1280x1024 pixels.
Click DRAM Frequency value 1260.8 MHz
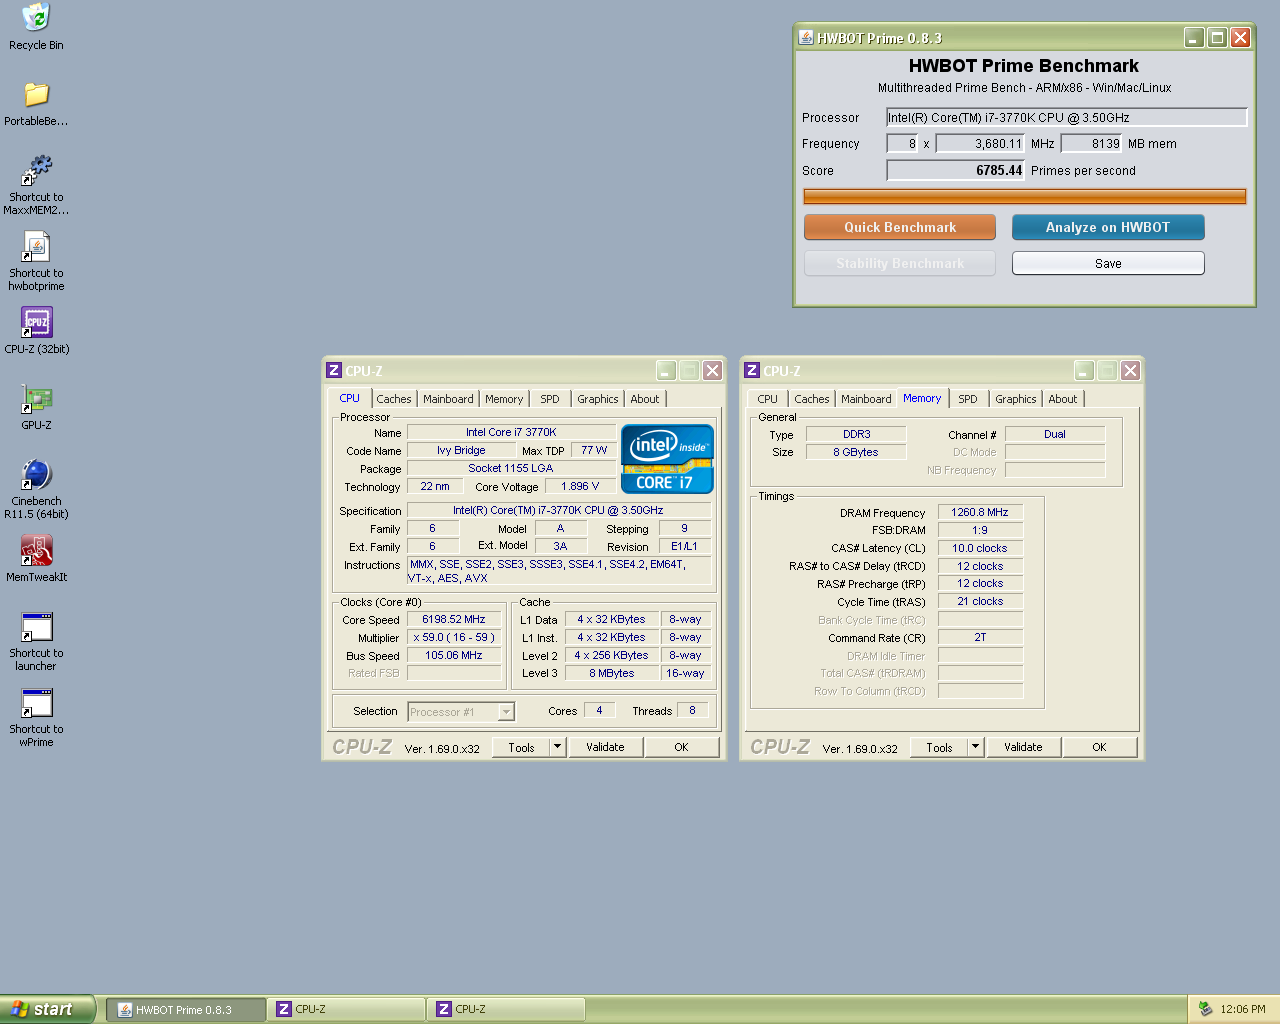[x=980, y=513]
